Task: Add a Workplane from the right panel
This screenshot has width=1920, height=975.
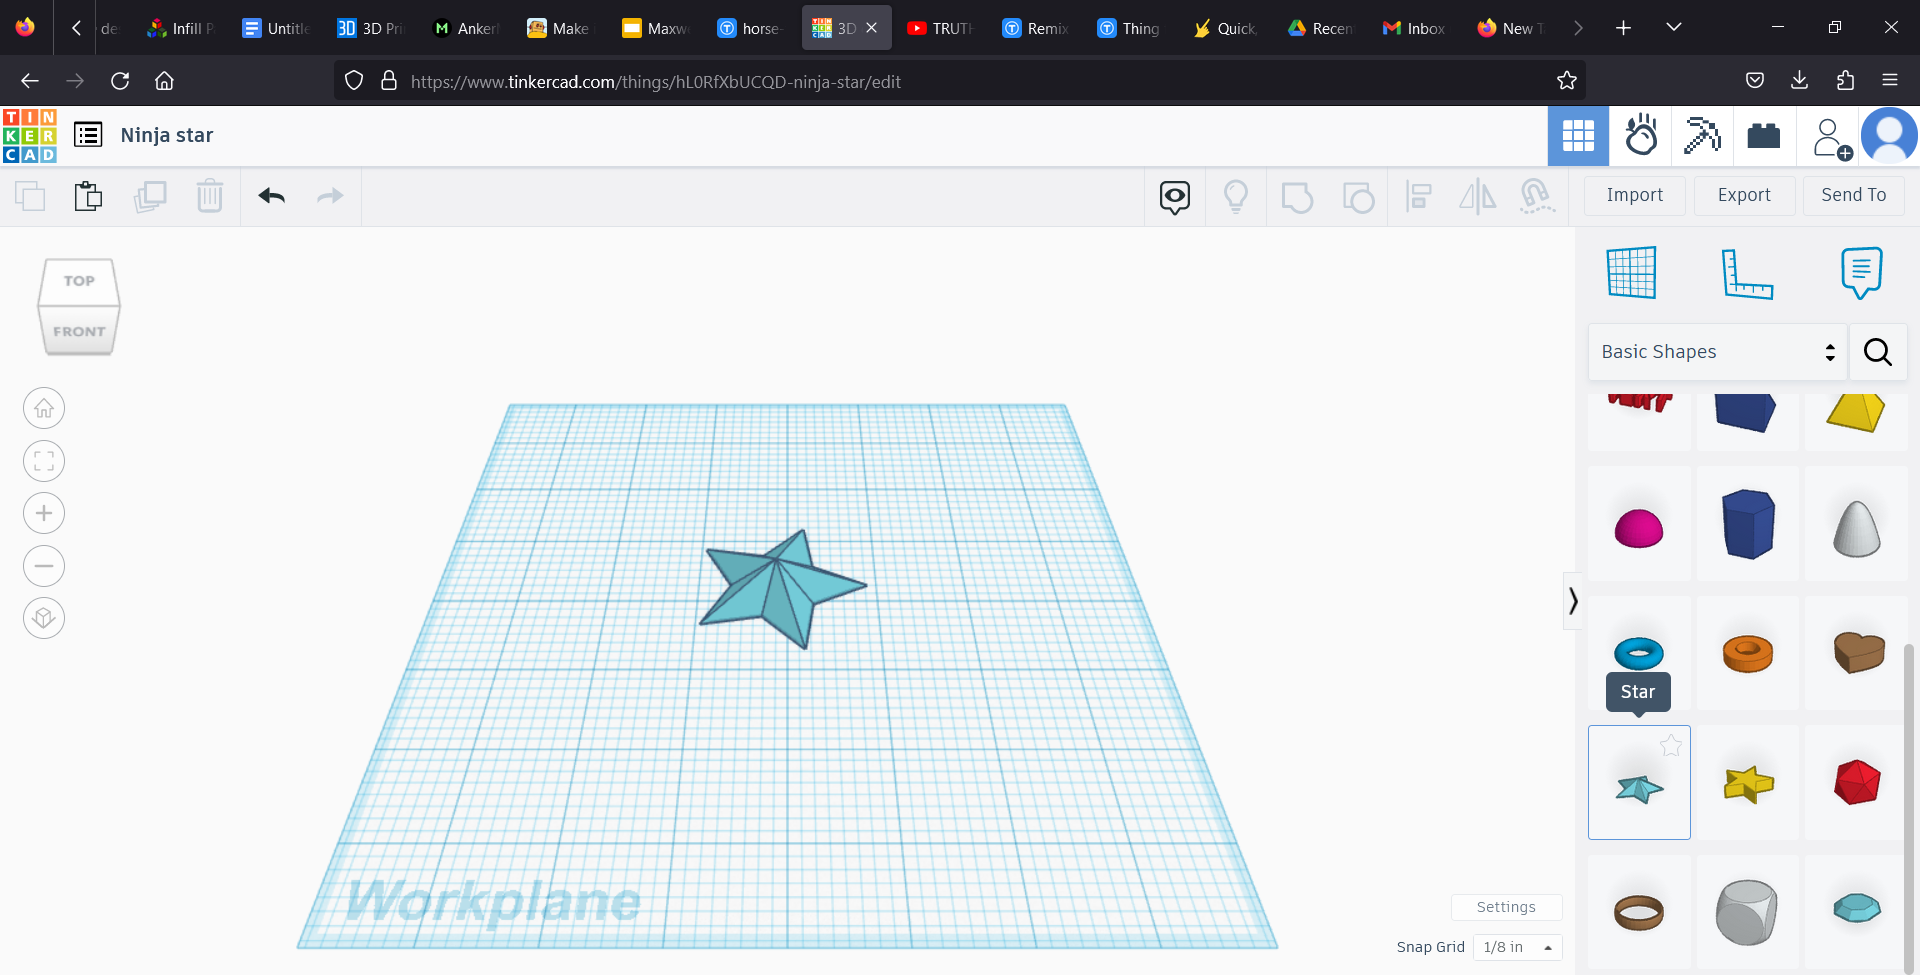Action: pyautogui.click(x=1630, y=272)
